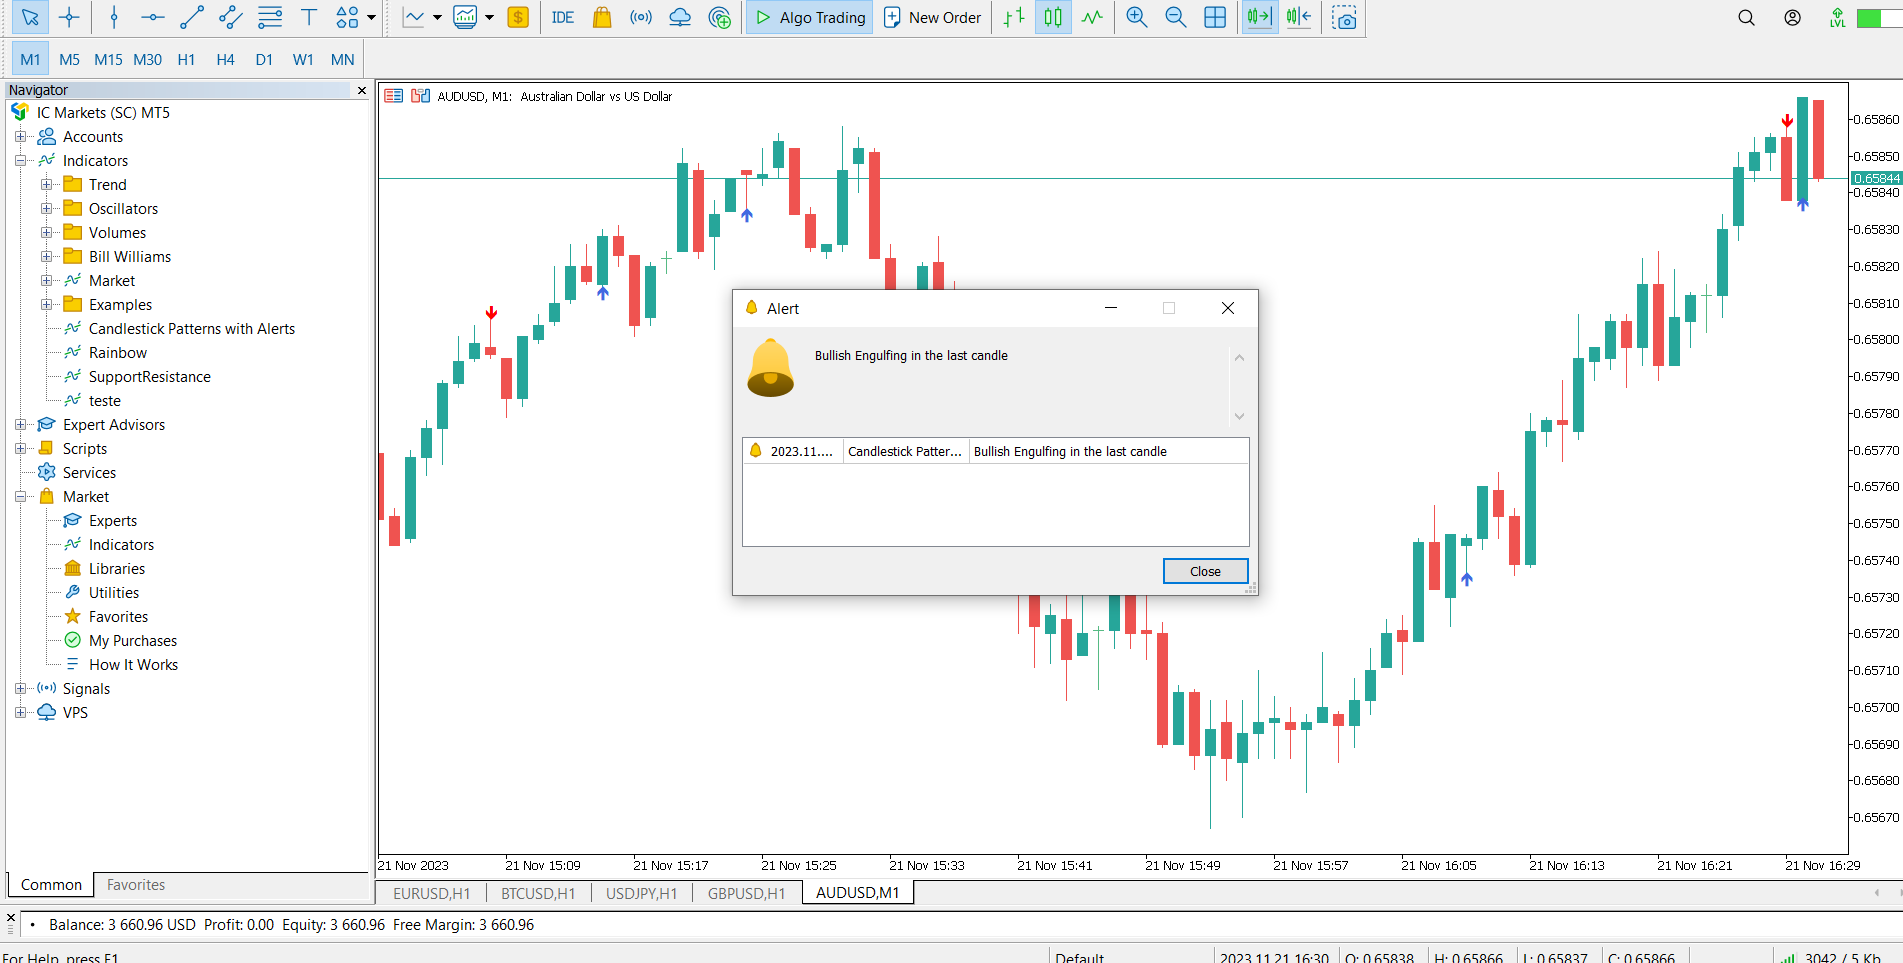Image resolution: width=1903 pixels, height=963 pixels.
Task: Open MetaEditor via the IDE icon
Action: [x=562, y=17]
